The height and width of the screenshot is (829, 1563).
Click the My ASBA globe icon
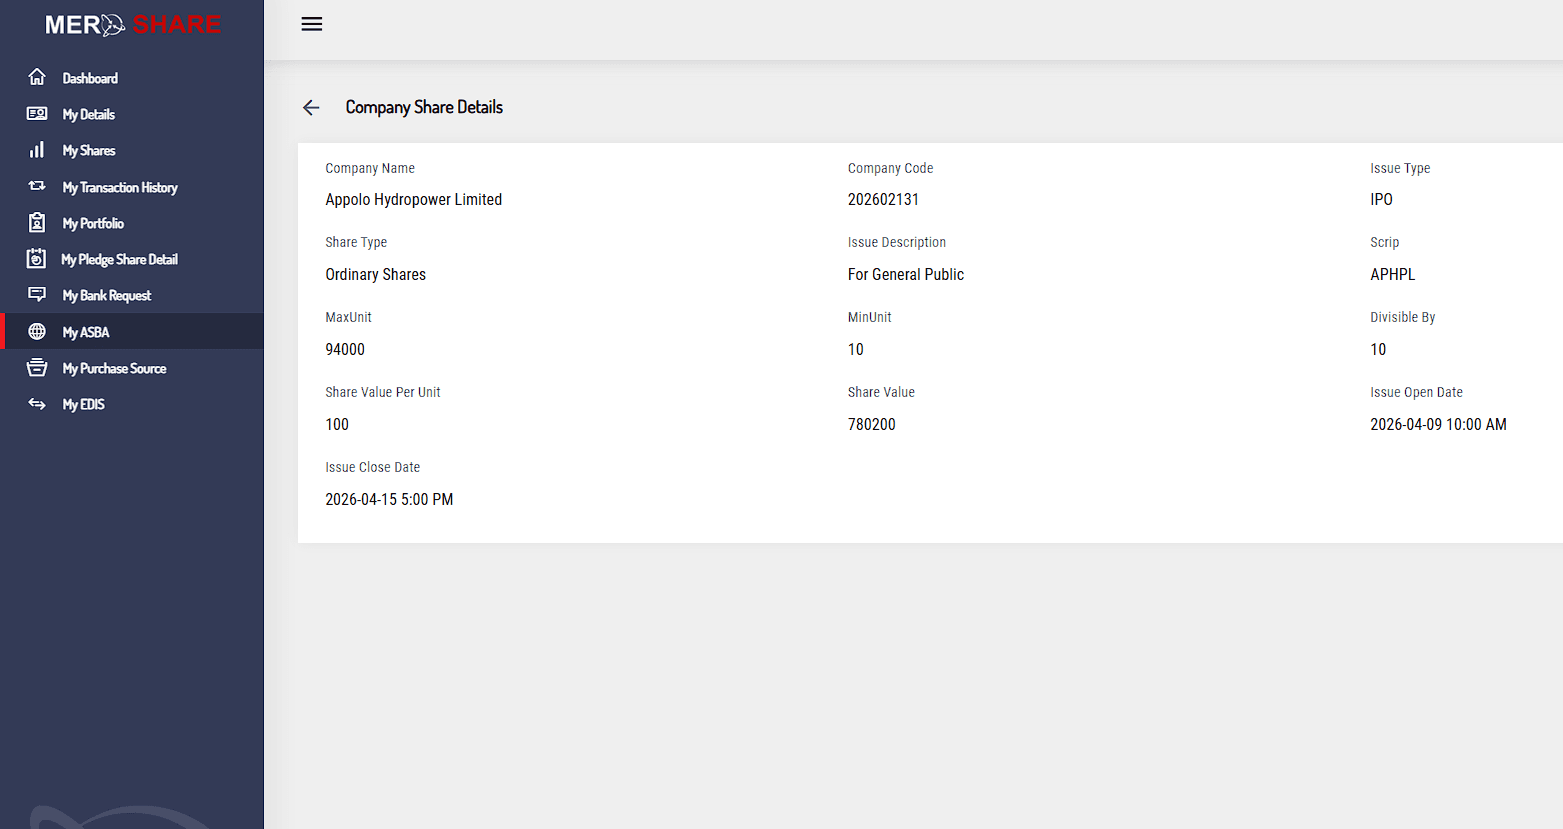pos(37,332)
